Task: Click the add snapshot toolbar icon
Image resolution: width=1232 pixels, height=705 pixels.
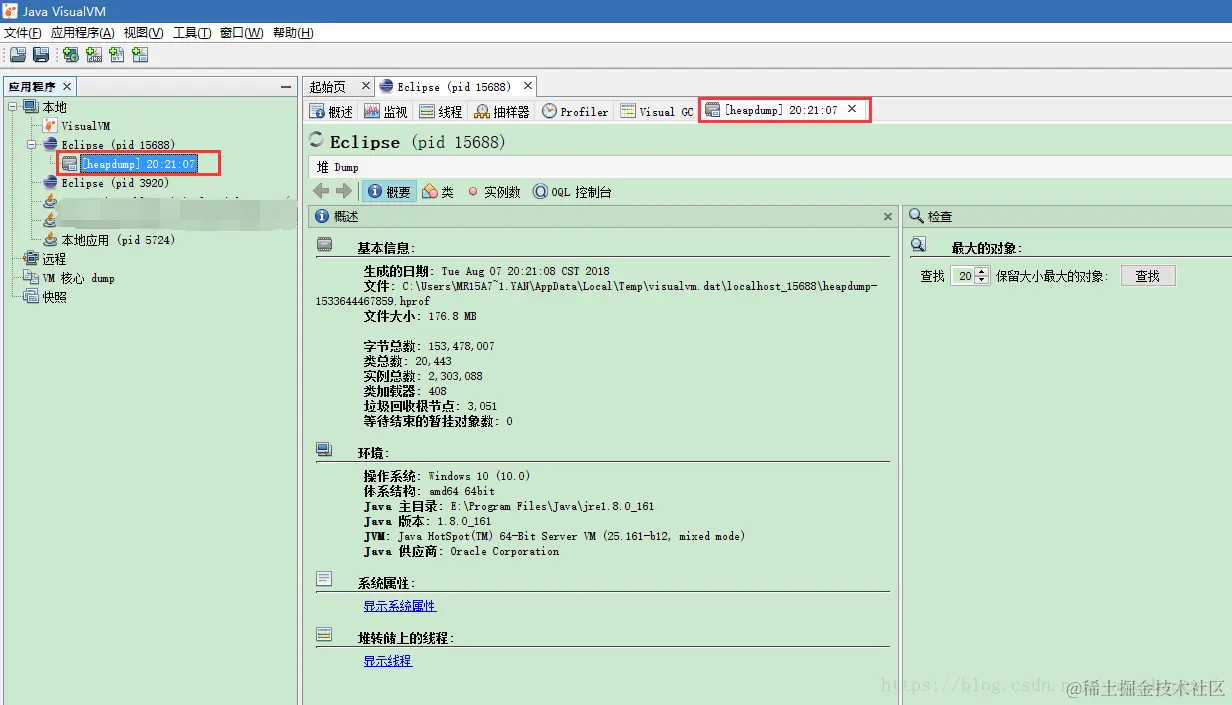Action: 140,55
